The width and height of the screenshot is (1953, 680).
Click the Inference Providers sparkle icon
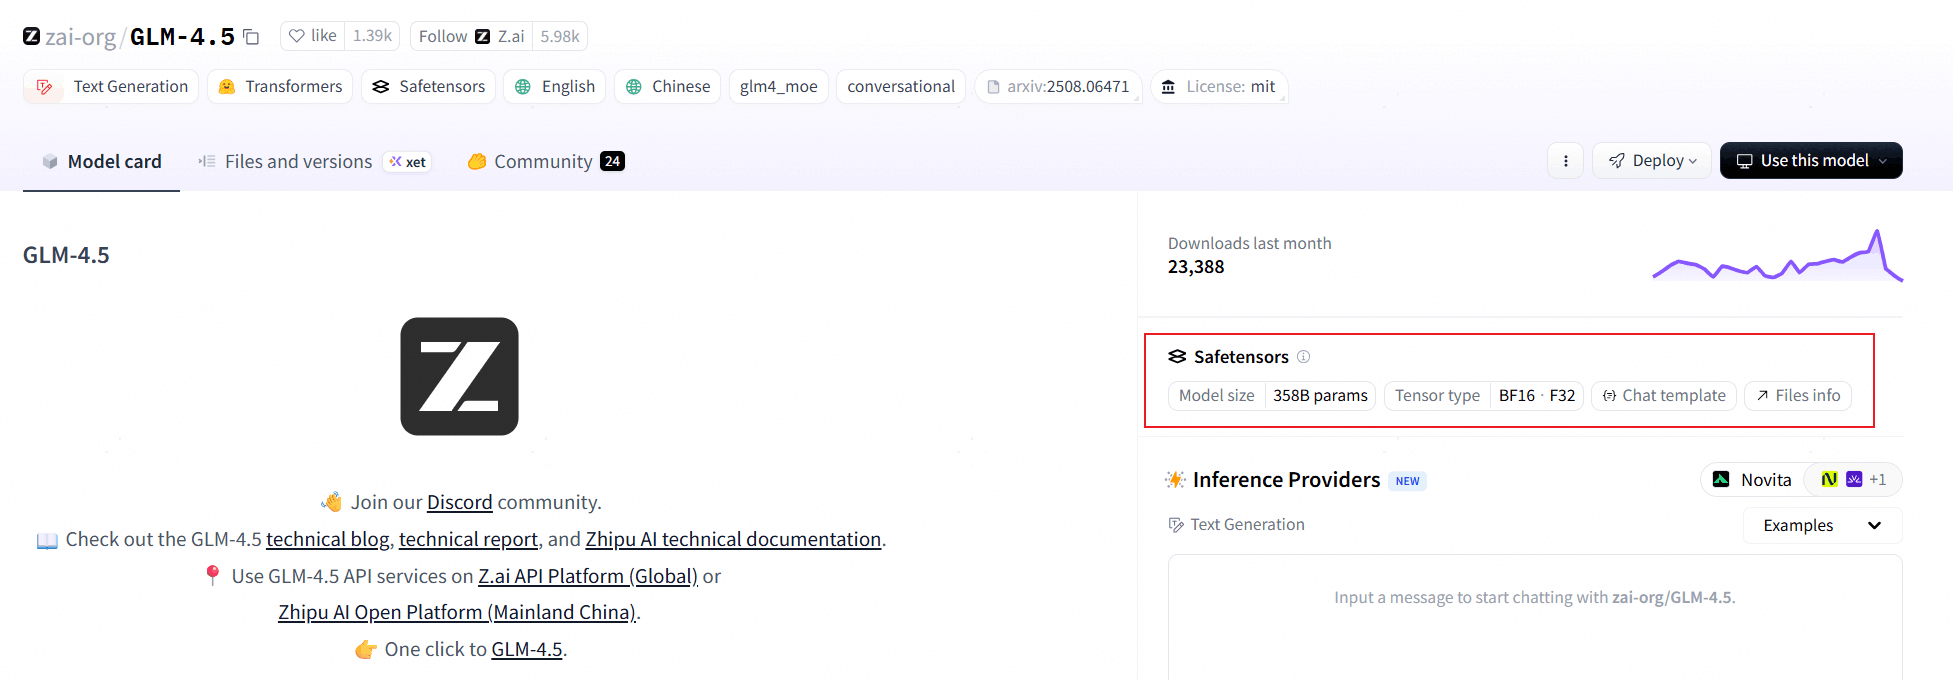pos(1175,480)
